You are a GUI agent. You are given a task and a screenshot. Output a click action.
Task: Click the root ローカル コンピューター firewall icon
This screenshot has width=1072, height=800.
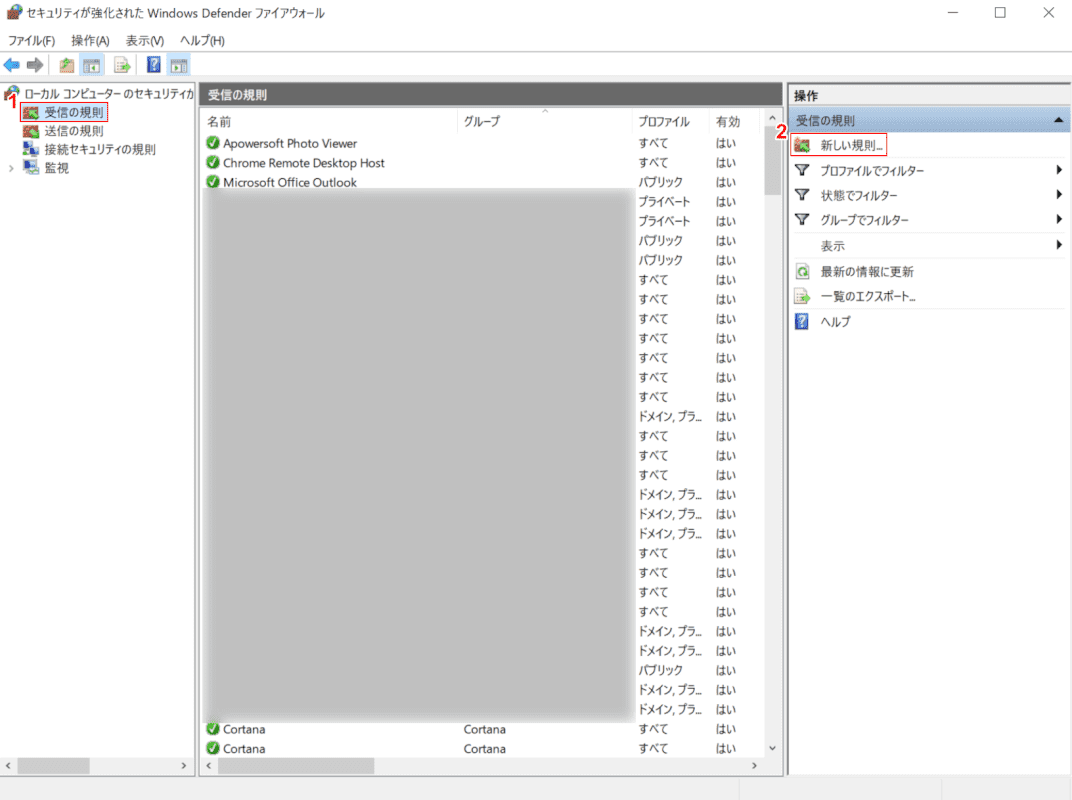[x=12, y=92]
